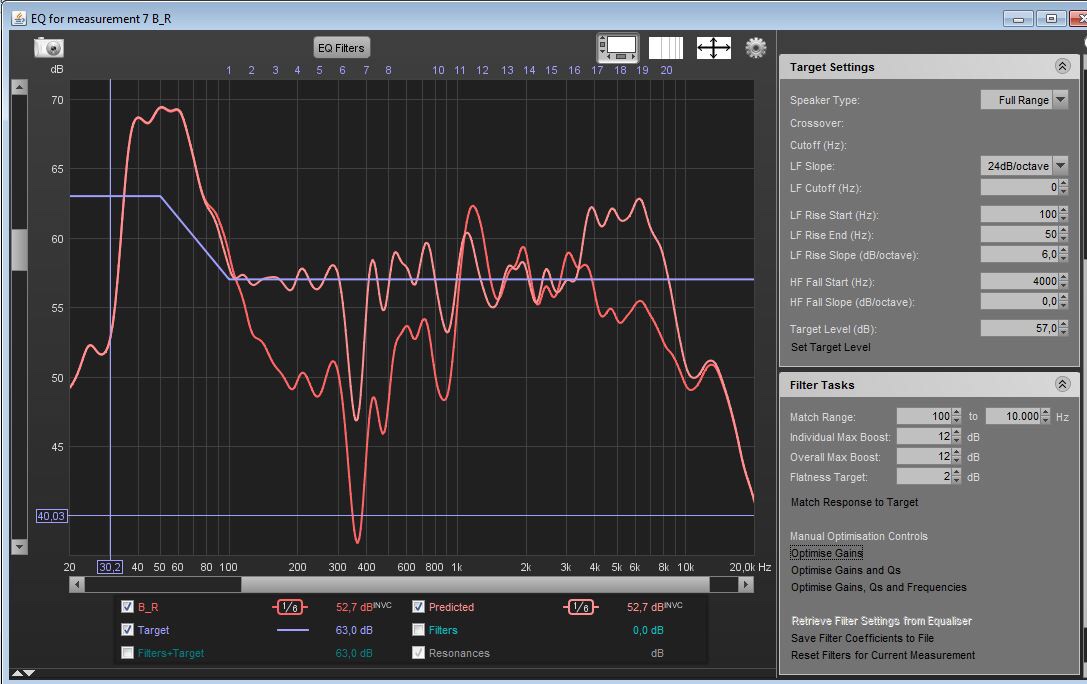Click the Match Range start field

(924, 416)
